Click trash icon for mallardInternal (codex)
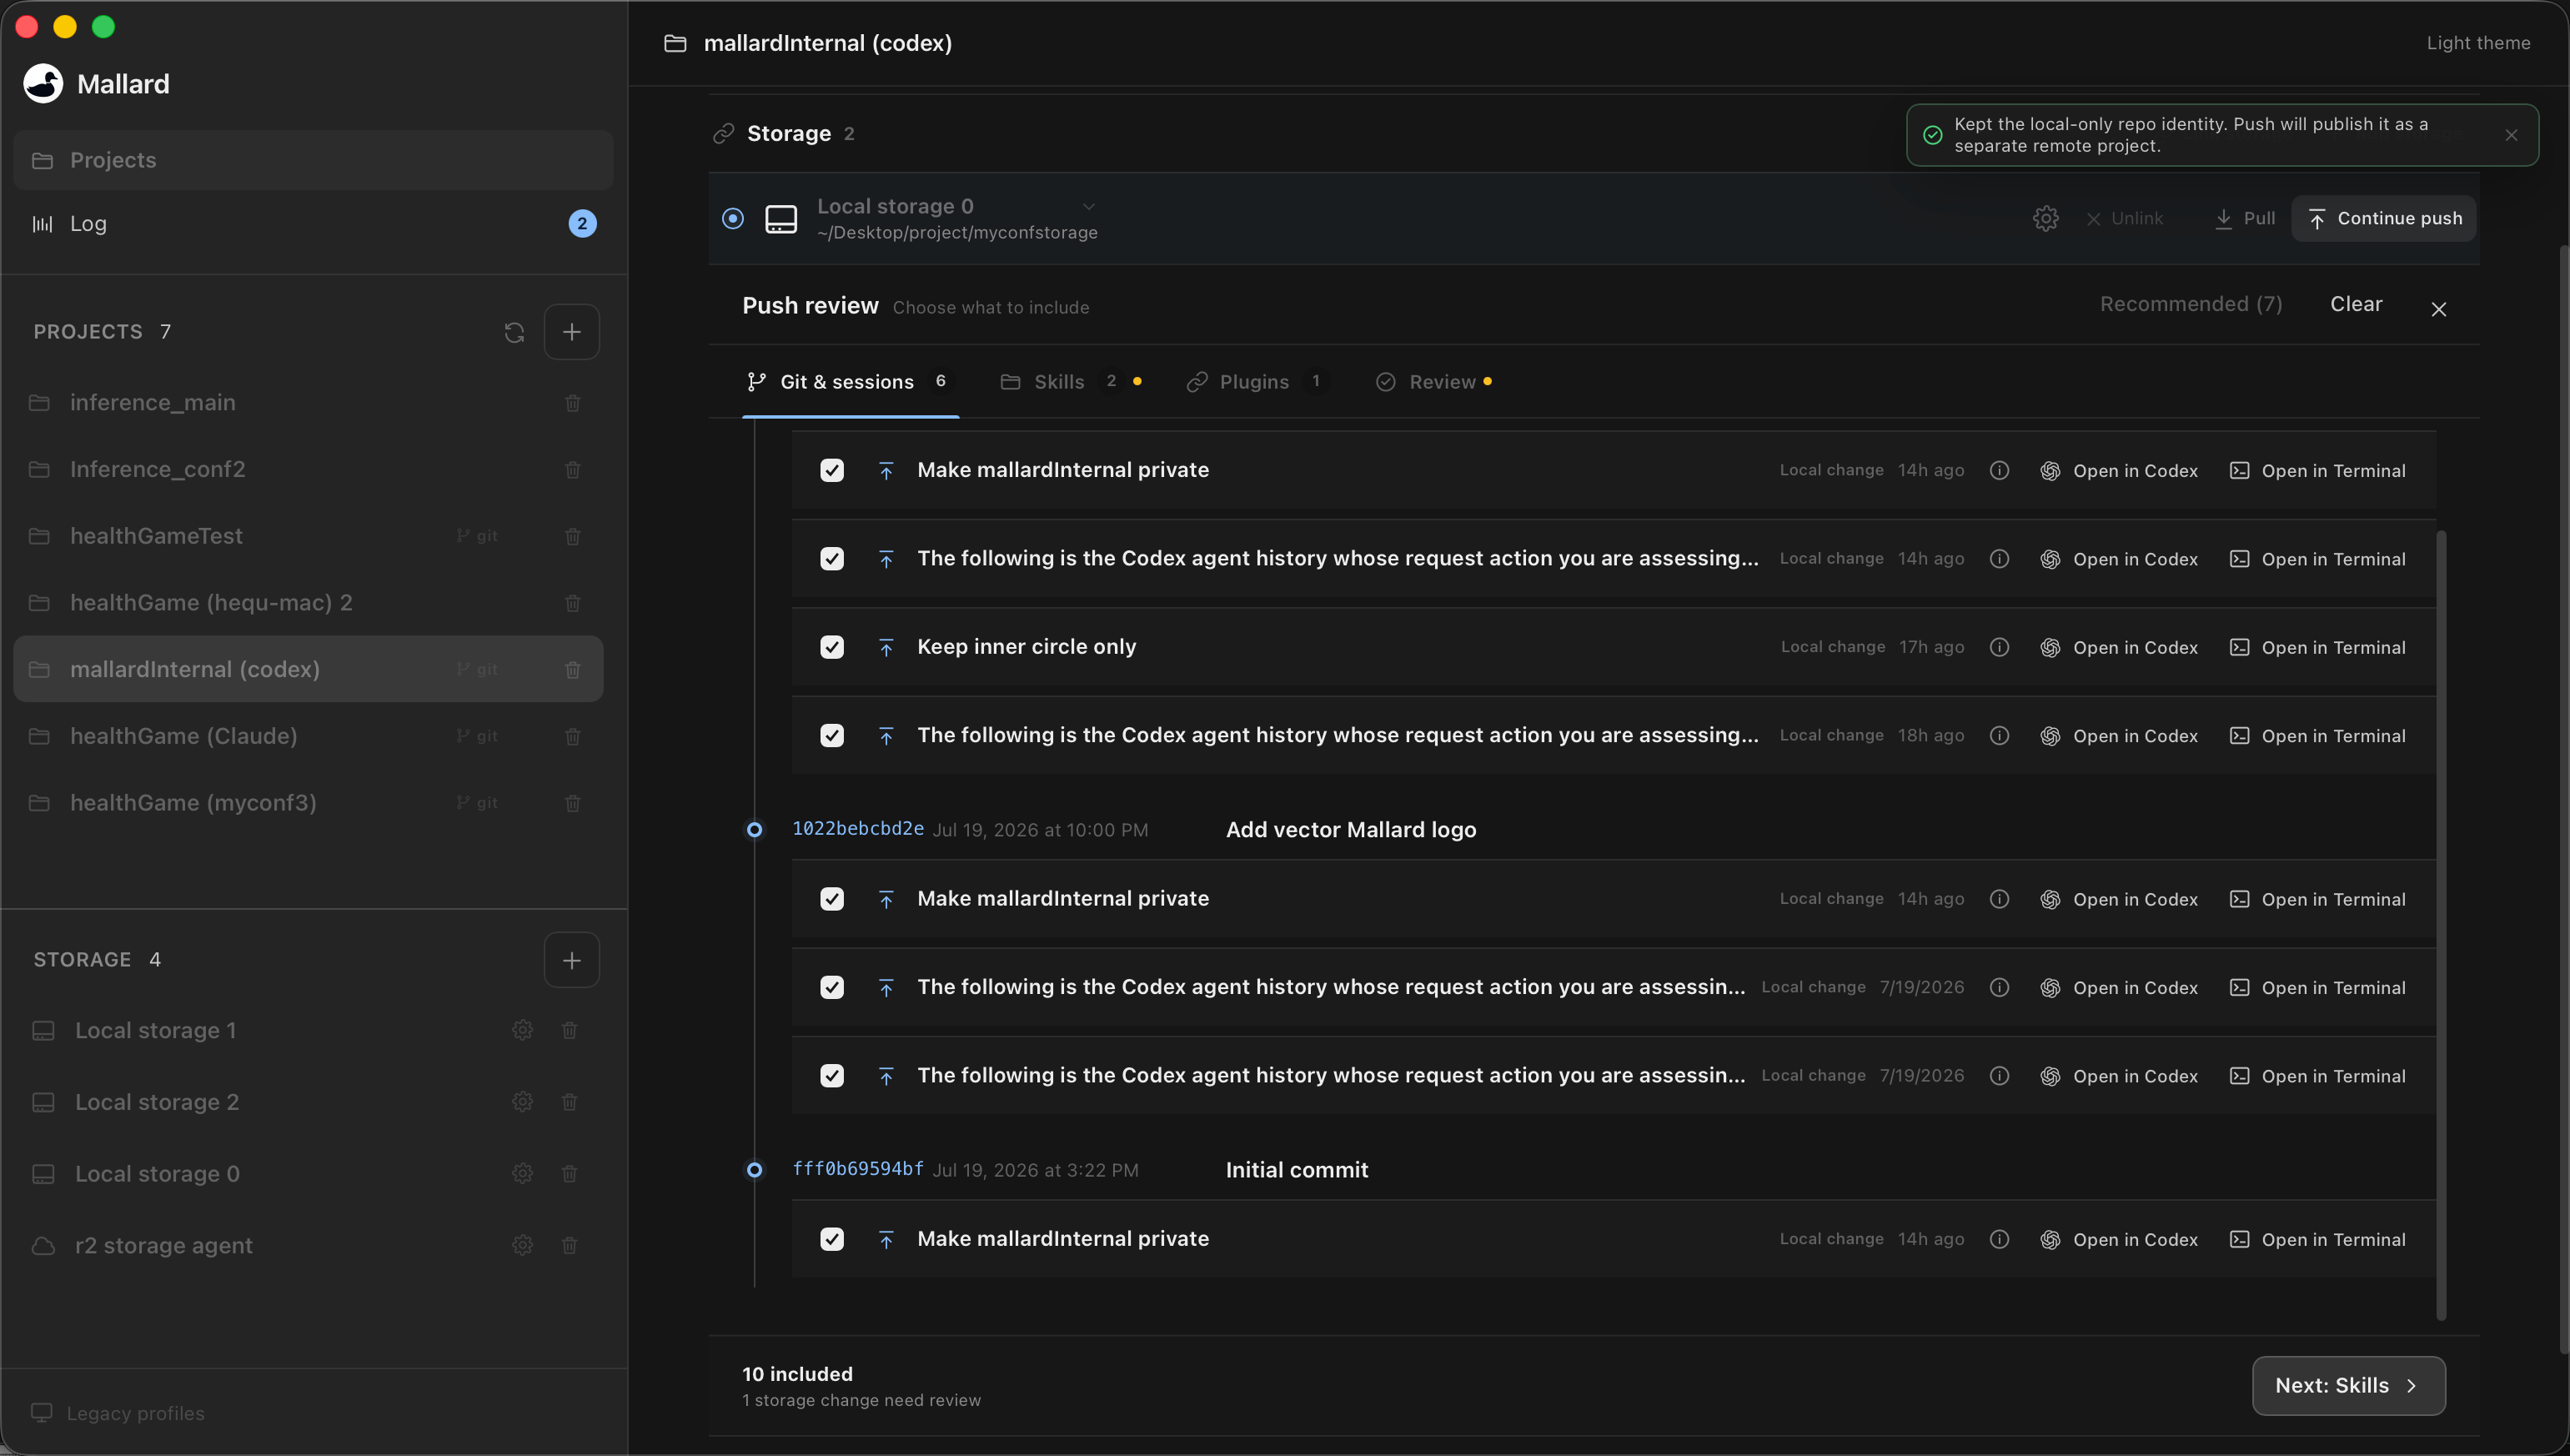The image size is (2570, 1456). 572,669
